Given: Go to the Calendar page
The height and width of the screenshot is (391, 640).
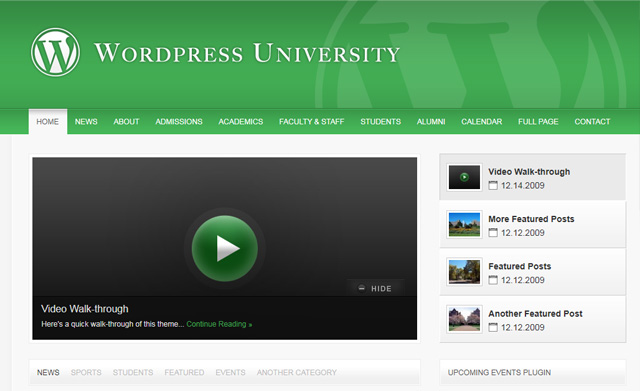Looking at the screenshot, I should pos(482,122).
